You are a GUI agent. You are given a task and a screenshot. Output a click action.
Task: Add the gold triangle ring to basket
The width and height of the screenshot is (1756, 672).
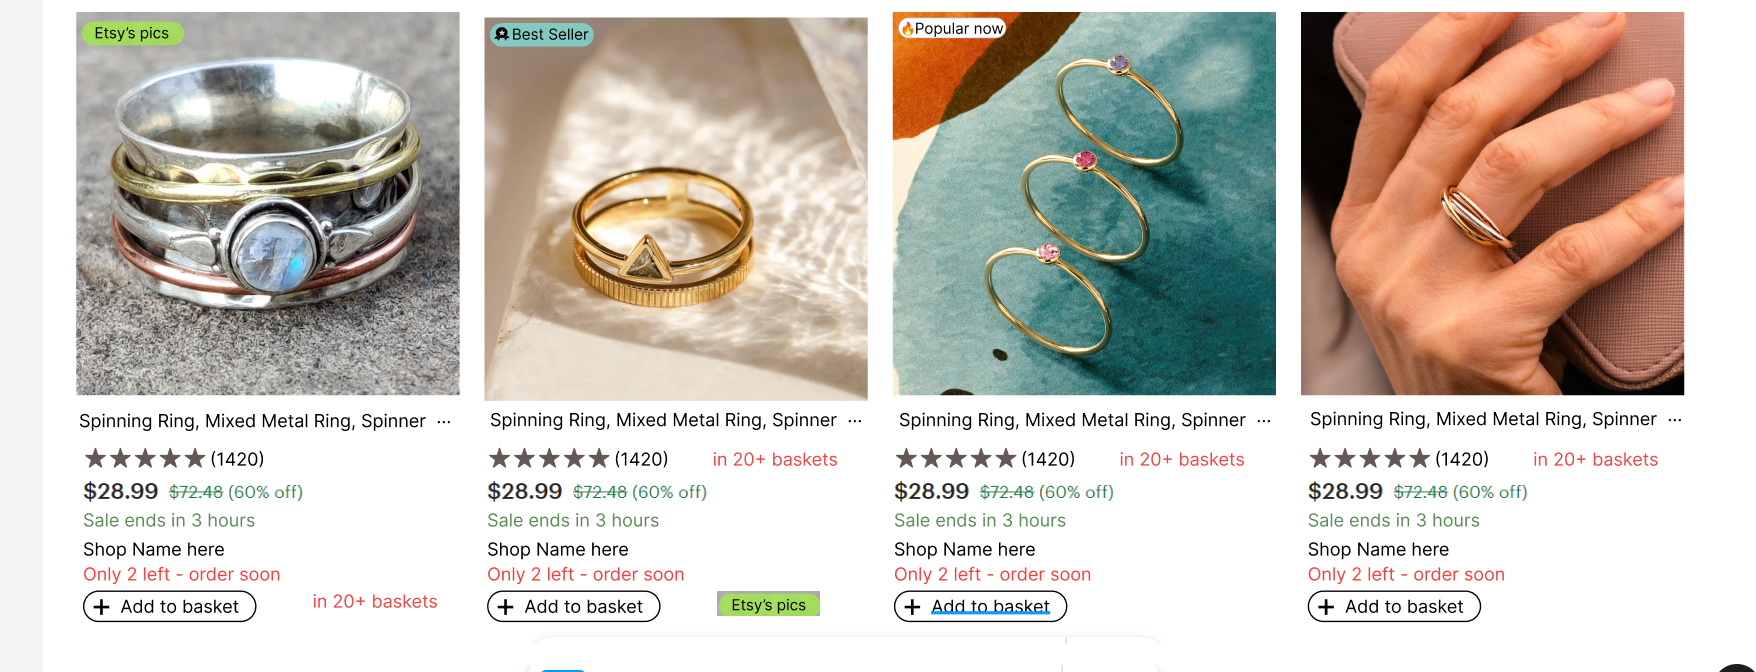click(573, 607)
